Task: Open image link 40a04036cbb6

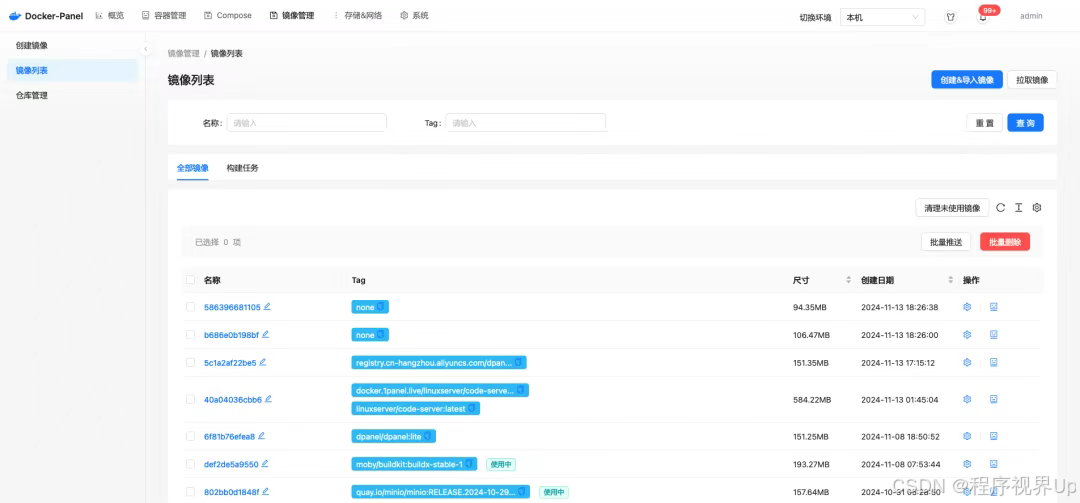Action: click(233, 399)
